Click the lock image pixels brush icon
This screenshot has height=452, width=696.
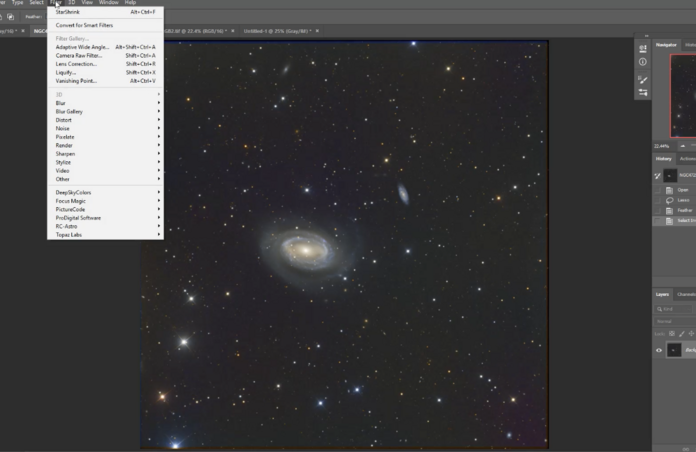tap(681, 333)
